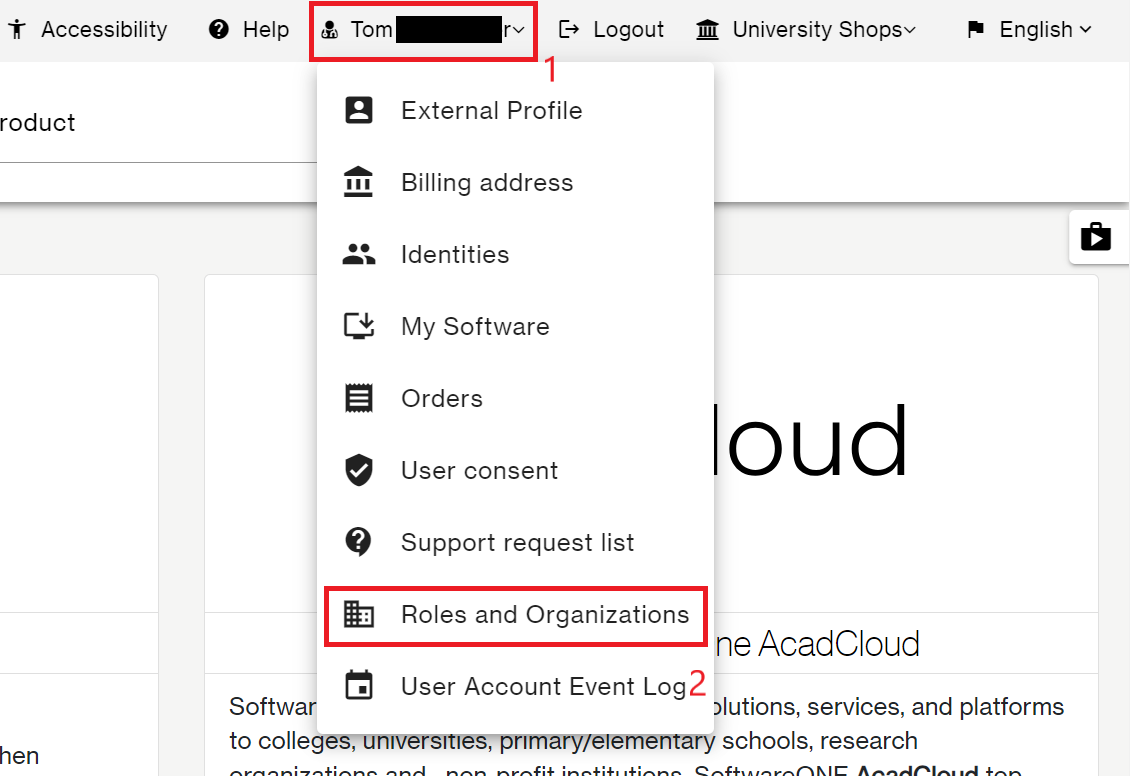Click the Identities people icon
The image size is (1130, 776).
point(358,255)
